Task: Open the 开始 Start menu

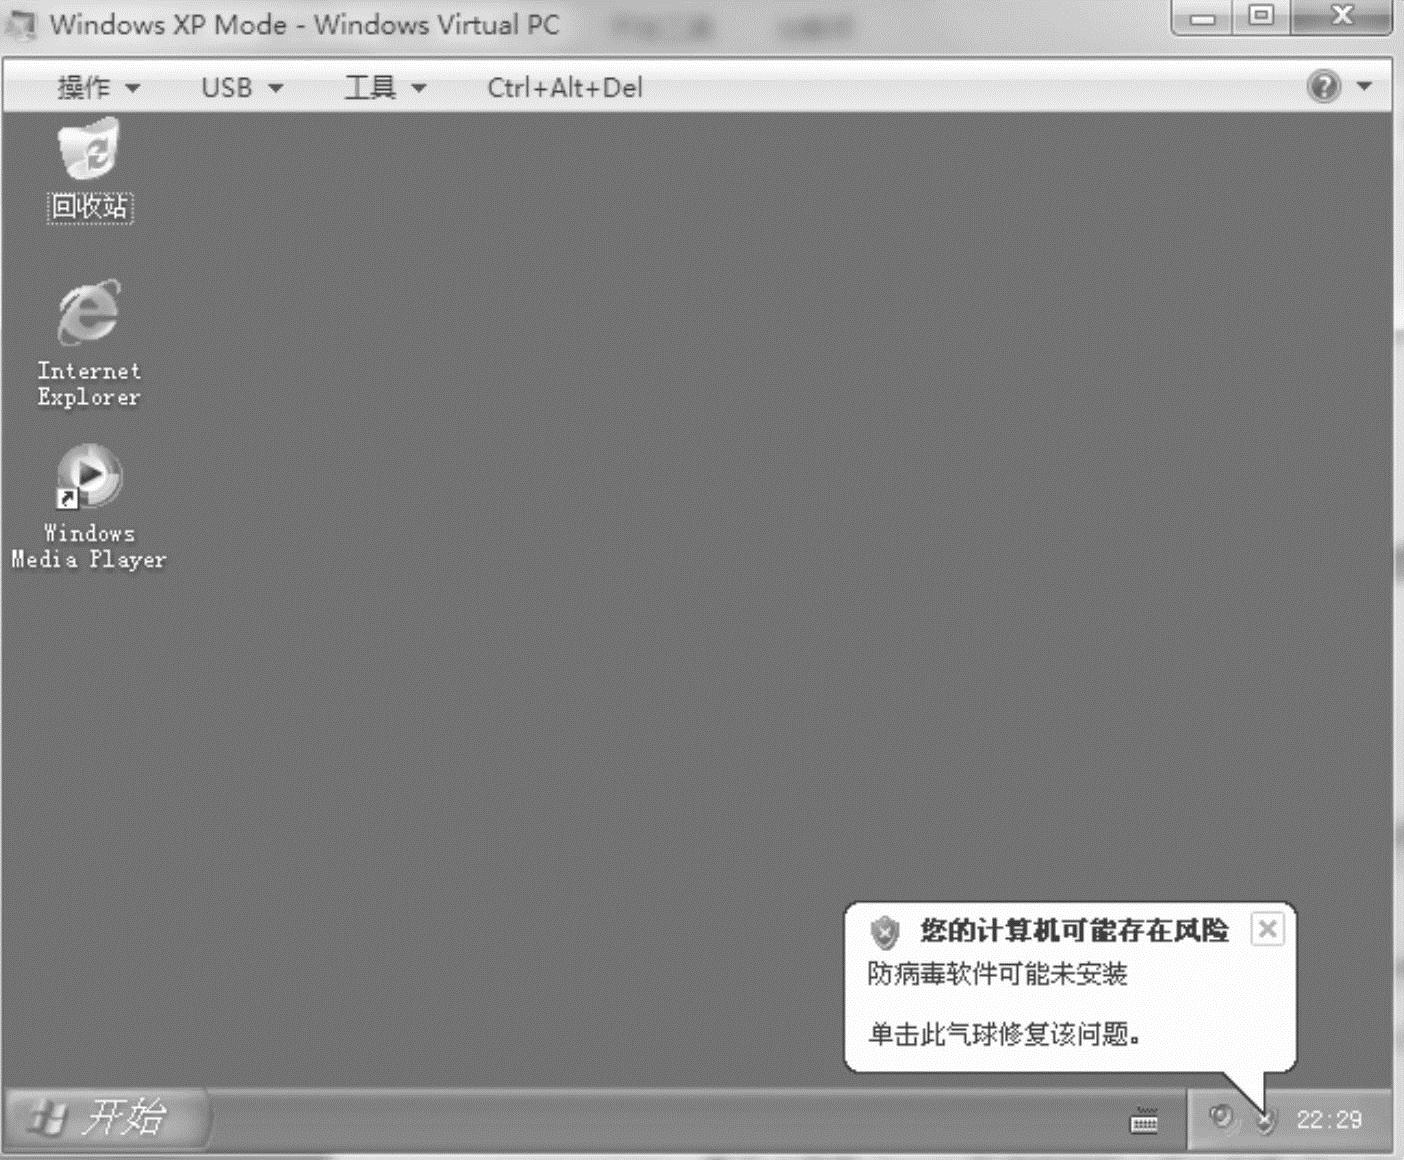Action: pyautogui.click(x=107, y=1117)
